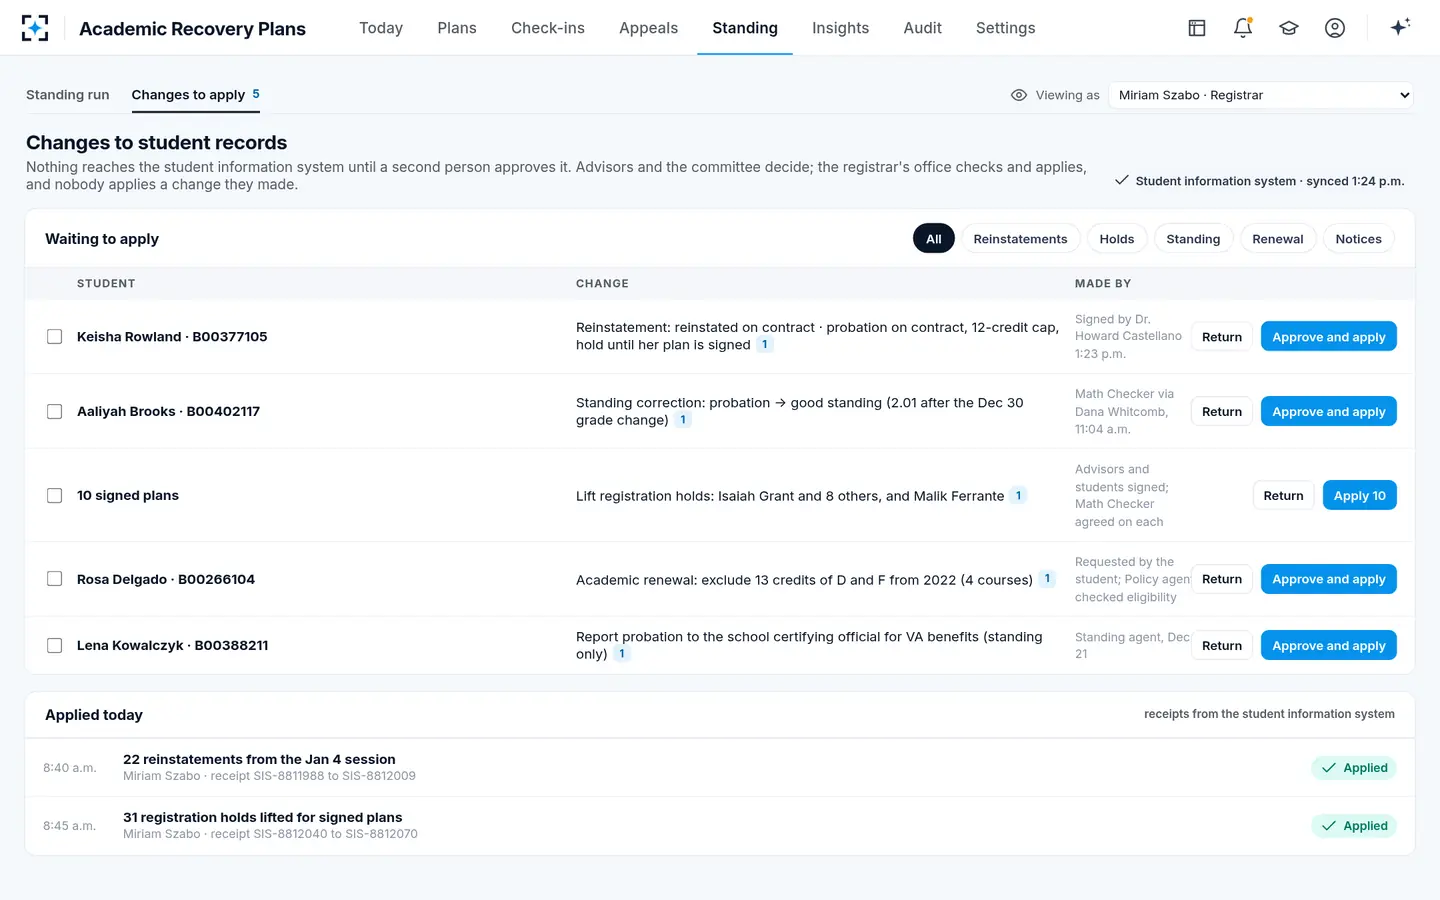Filter by Holds
Screen dimensions: 1440x900
pos(1117,239)
